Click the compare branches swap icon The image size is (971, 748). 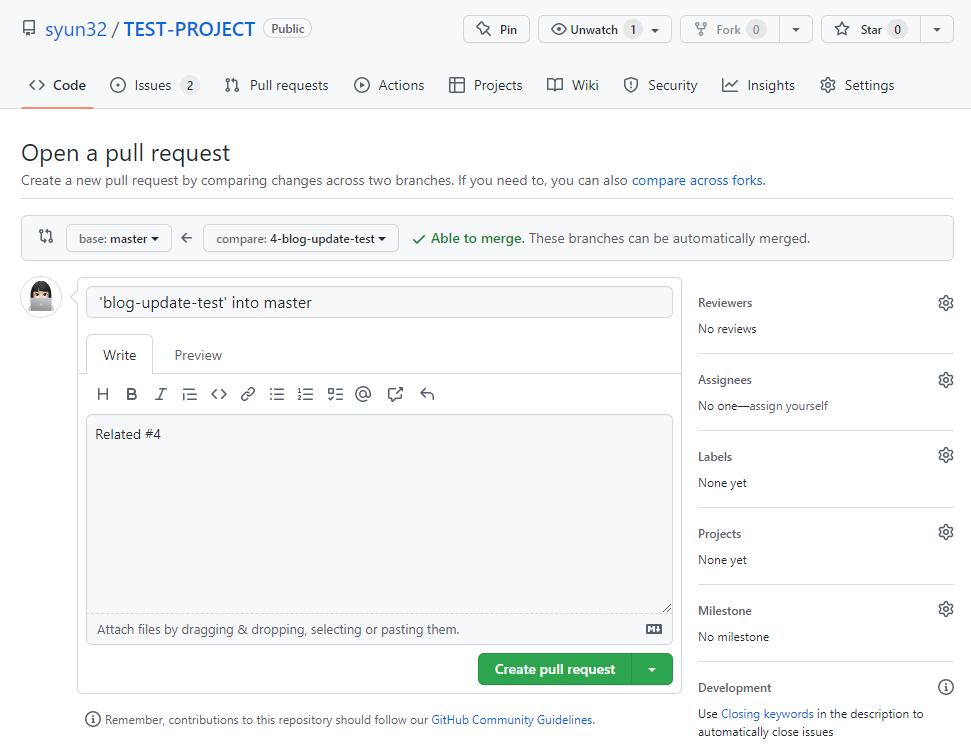click(x=46, y=236)
